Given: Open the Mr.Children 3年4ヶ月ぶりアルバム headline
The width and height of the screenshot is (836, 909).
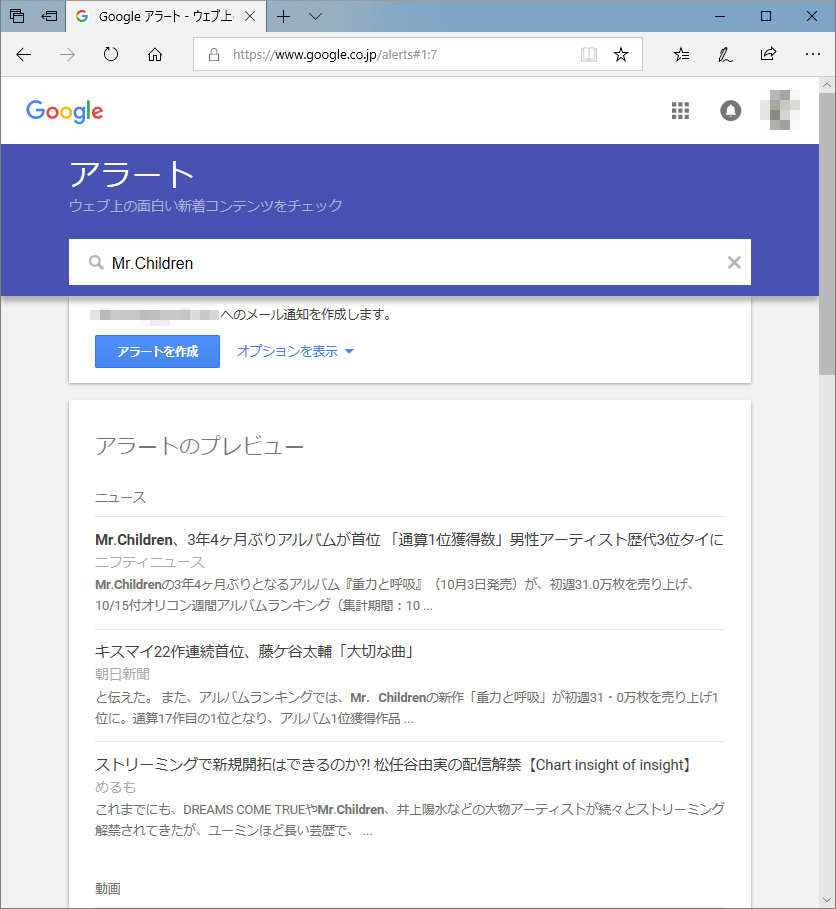Looking at the screenshot, I should 409,540.
